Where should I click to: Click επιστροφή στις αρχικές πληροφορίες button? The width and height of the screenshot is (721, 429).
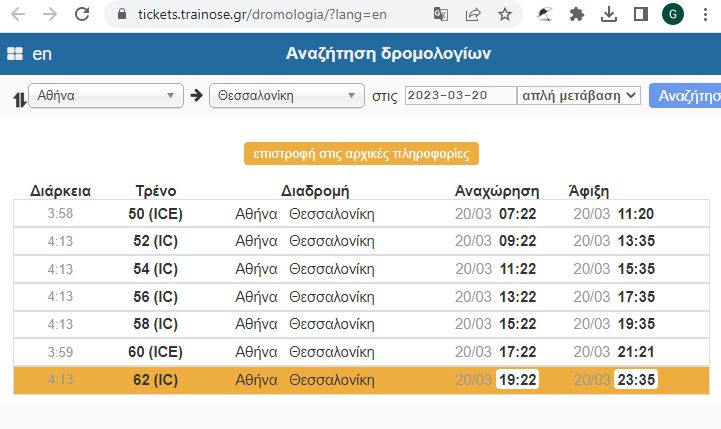(x=361, y=154)
